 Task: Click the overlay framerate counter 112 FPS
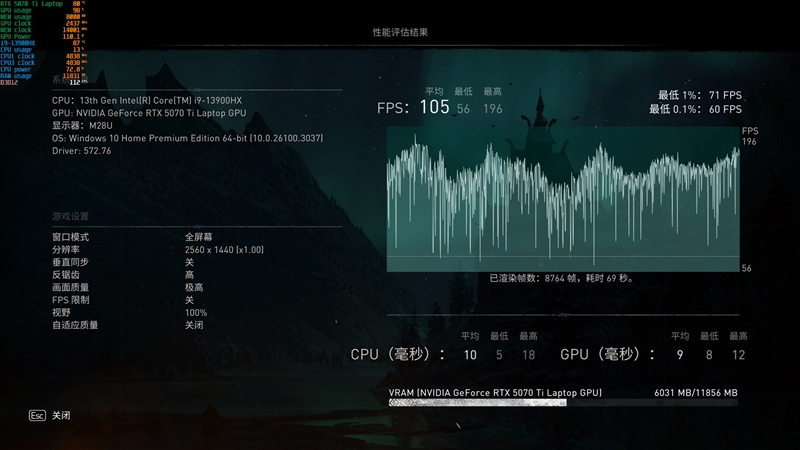(78, 82)
